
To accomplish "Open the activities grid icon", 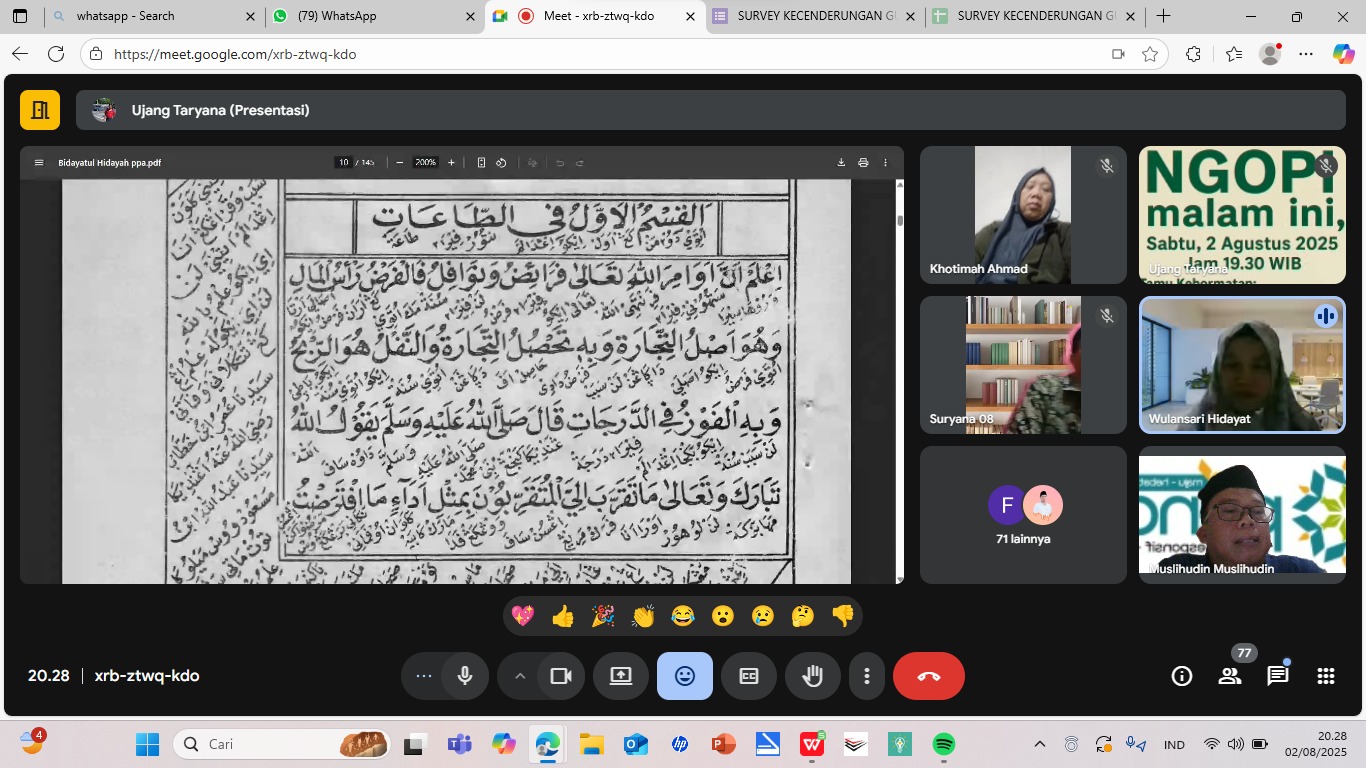I will click(1325, 676).
